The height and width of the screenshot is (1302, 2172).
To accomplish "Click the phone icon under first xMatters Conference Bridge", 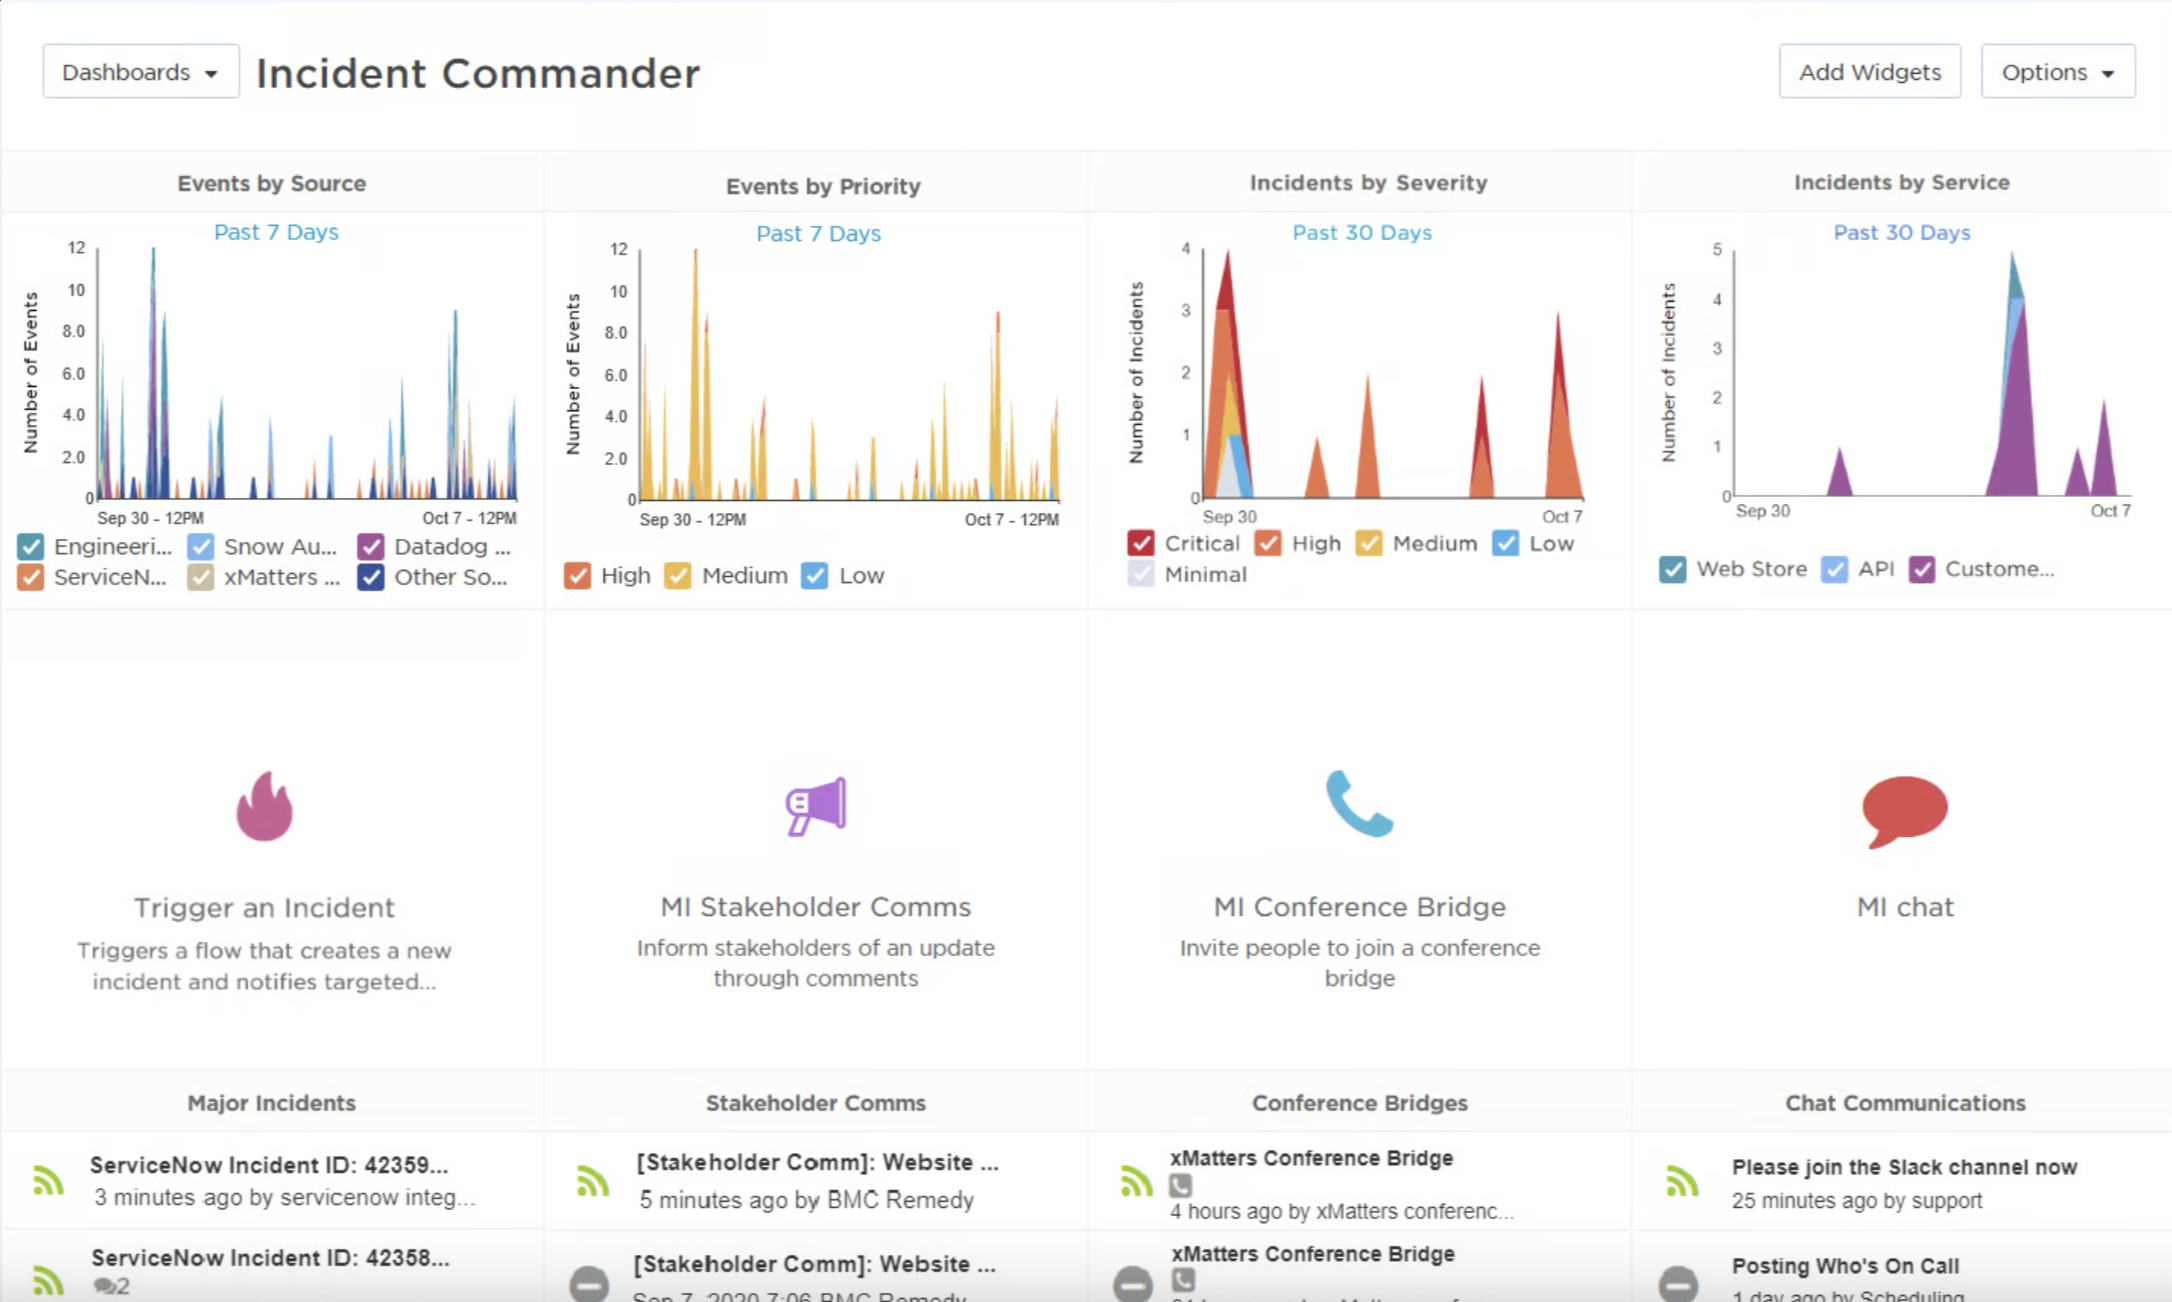I will click(x=1181, y=1186).
